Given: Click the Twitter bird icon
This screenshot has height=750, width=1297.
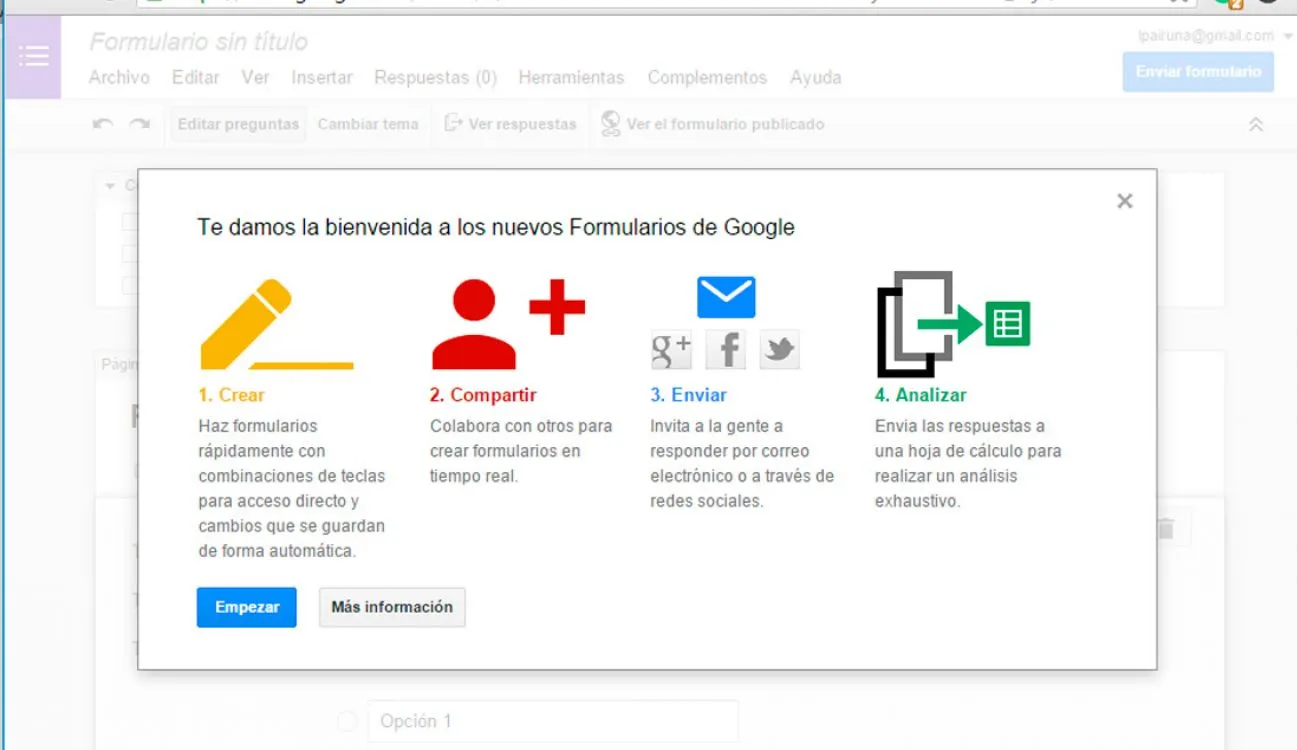Looking at the screenshot, I should (x=779, y=349).
